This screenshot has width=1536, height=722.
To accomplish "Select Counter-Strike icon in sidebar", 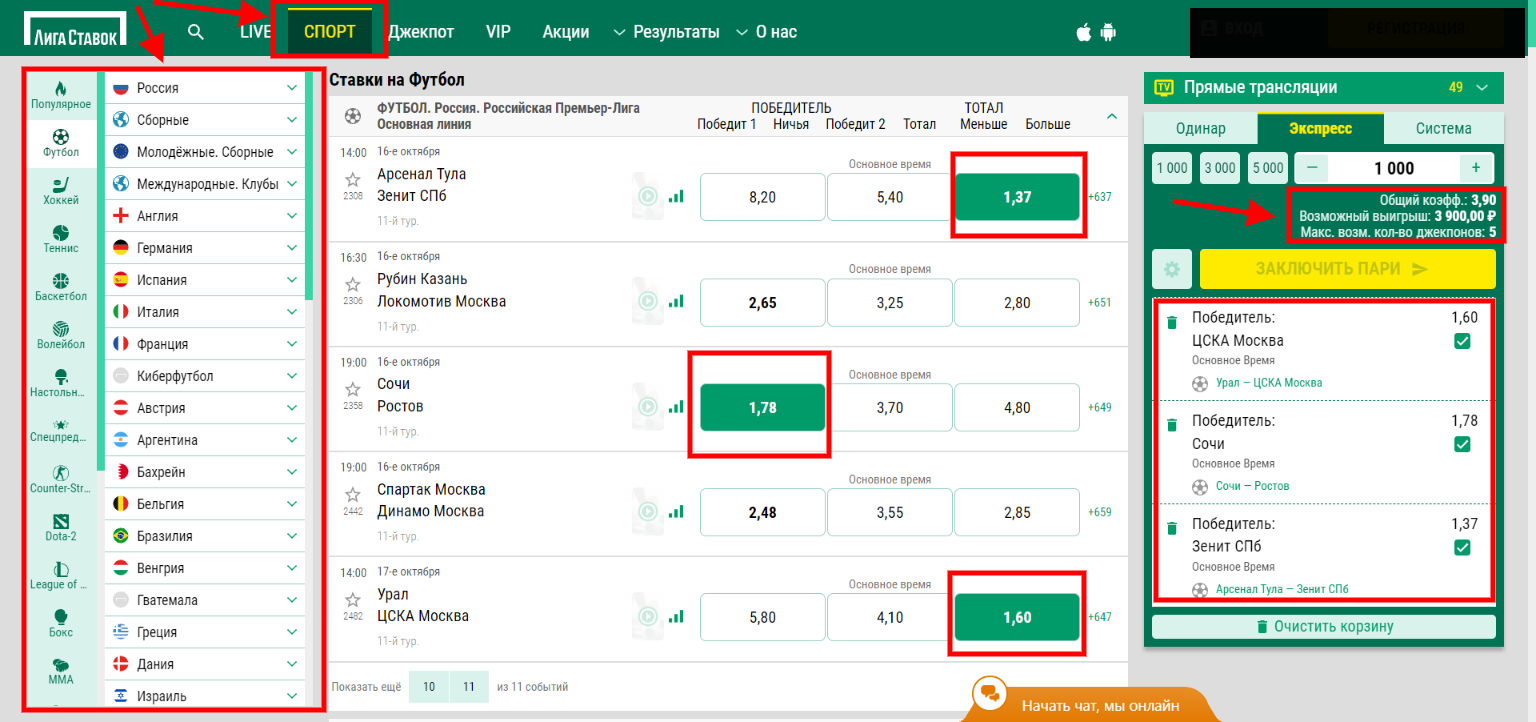I will coord(61,472).
